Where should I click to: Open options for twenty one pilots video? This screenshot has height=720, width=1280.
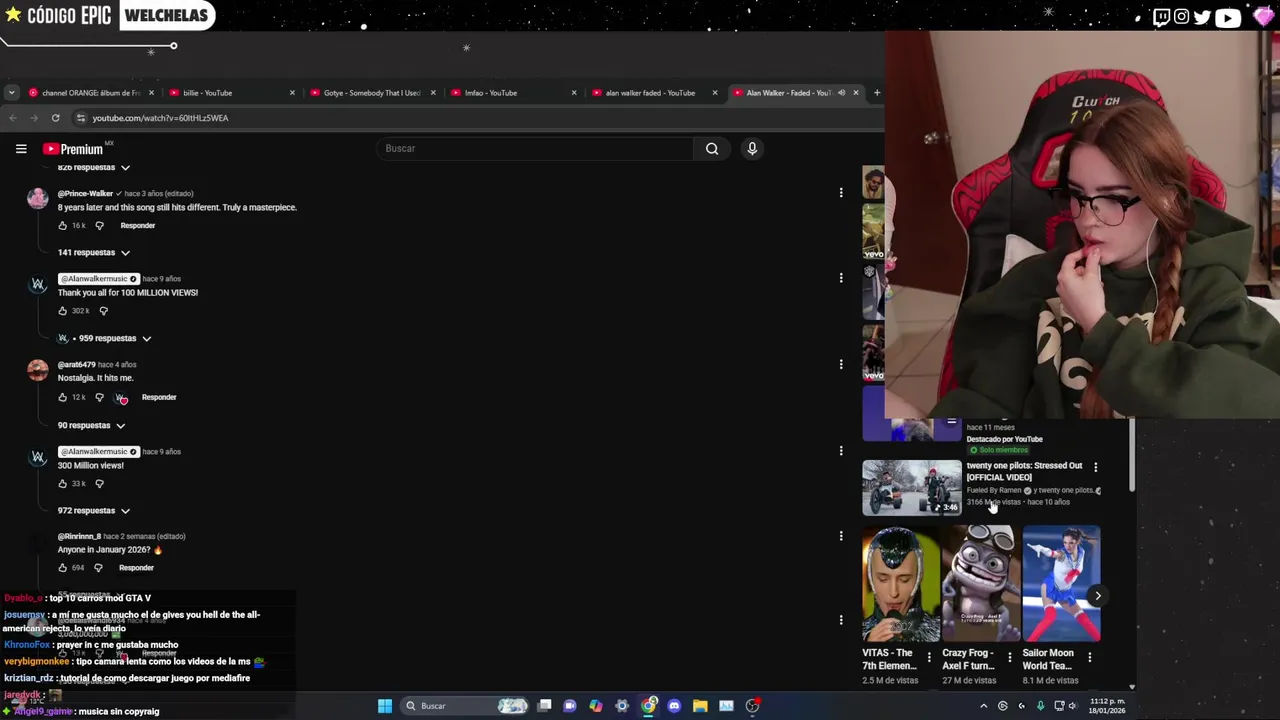click(x=1096, y=467)
